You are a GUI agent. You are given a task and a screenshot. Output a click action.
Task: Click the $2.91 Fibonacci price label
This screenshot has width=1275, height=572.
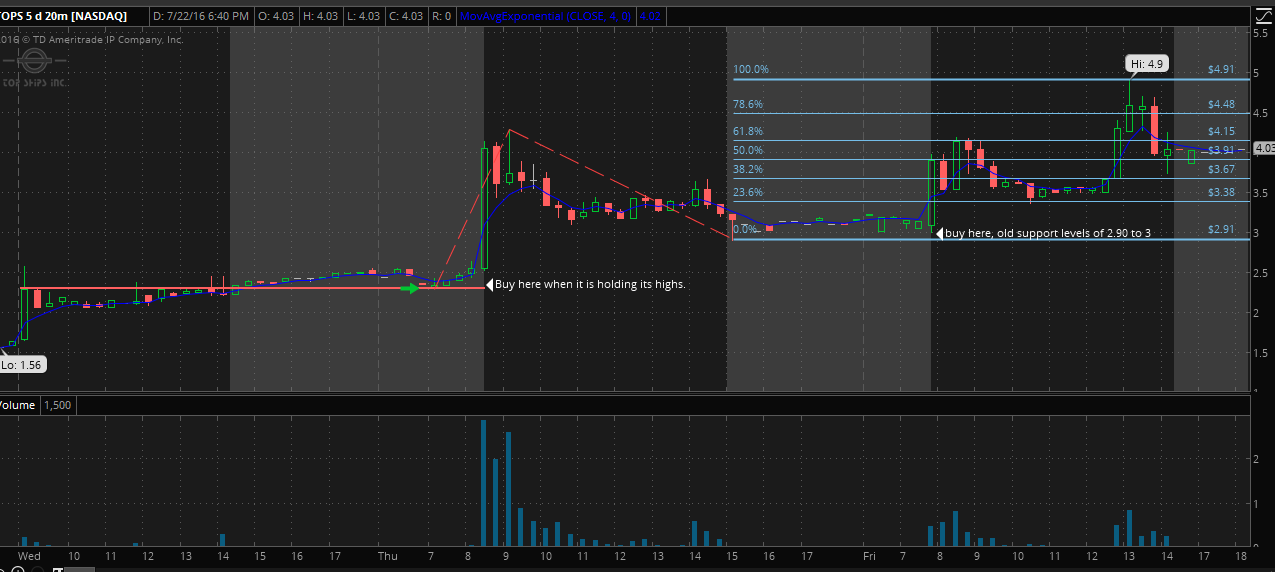click(1221, 230)
